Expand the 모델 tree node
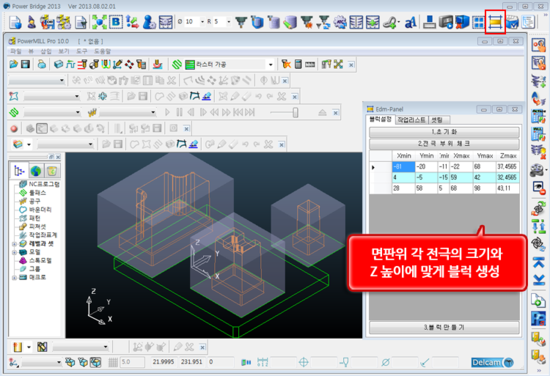Screen dimensions: 550x376 tap(14, 252)
